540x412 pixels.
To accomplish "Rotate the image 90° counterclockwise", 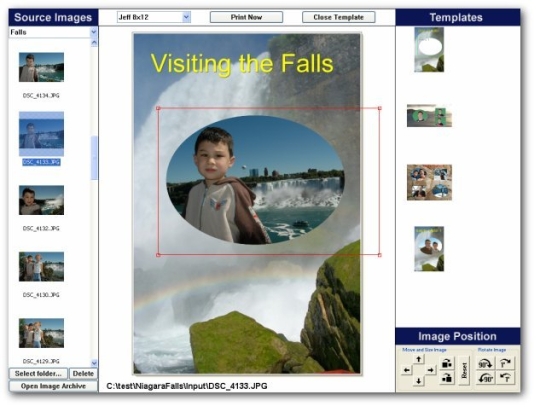I will (x=485, y=378).
